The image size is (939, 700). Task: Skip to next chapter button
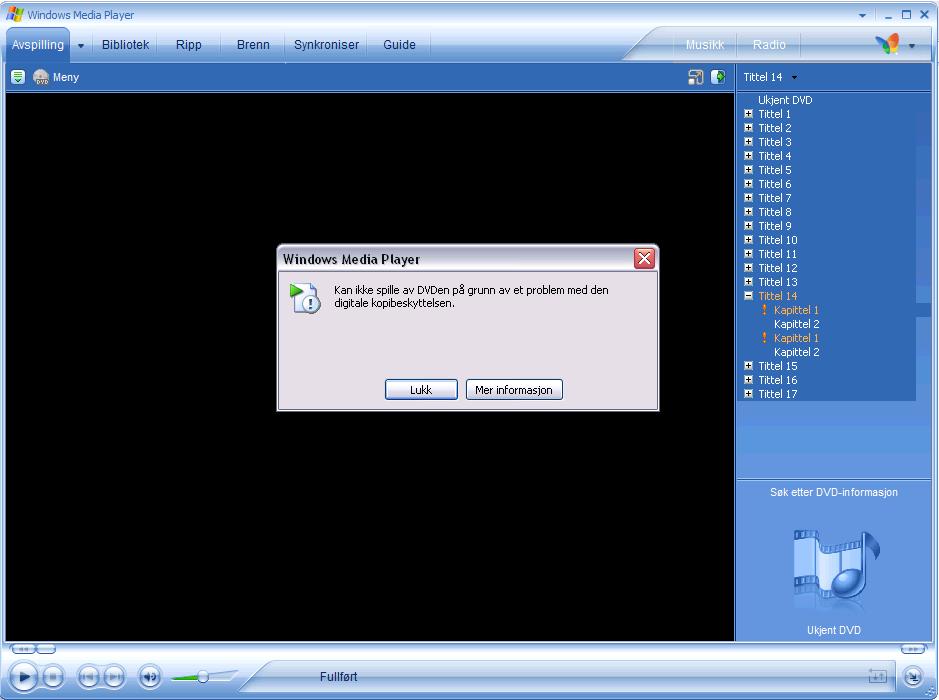(114, 677)
